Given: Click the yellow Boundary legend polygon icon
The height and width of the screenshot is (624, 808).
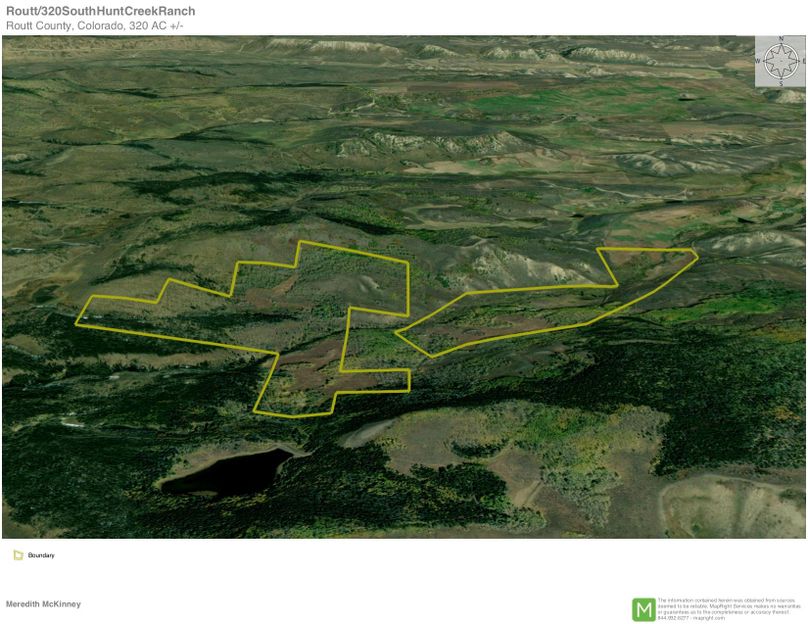Looking at the screenshot, I should pyautogui.click(x=17, y=553).
